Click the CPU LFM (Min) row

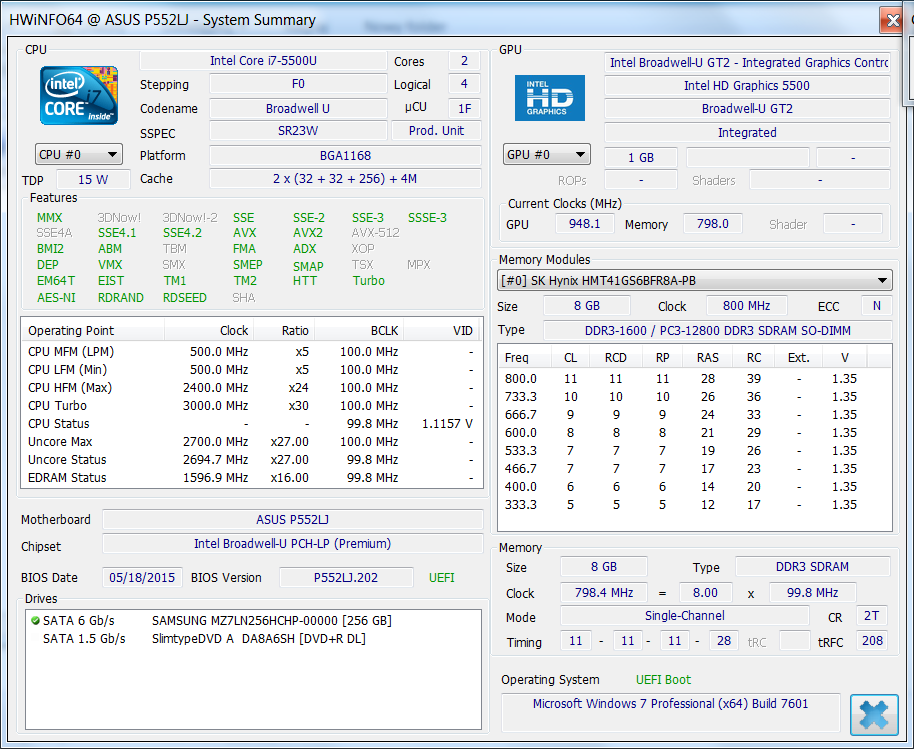(x=252, y=370)
